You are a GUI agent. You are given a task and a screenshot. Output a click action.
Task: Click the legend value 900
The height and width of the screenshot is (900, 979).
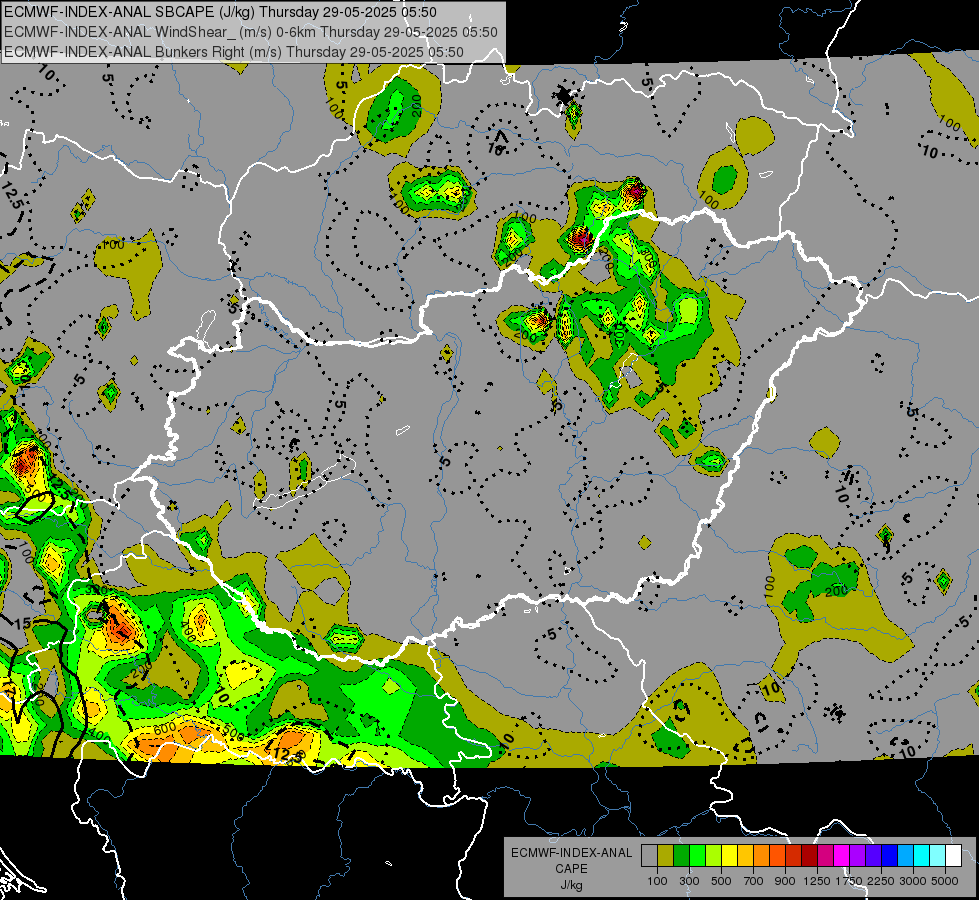tap(785, 881)
